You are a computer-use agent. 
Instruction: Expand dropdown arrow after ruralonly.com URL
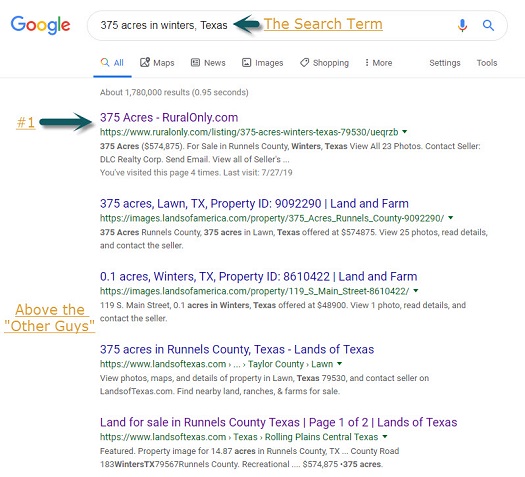tap(404, 132)
